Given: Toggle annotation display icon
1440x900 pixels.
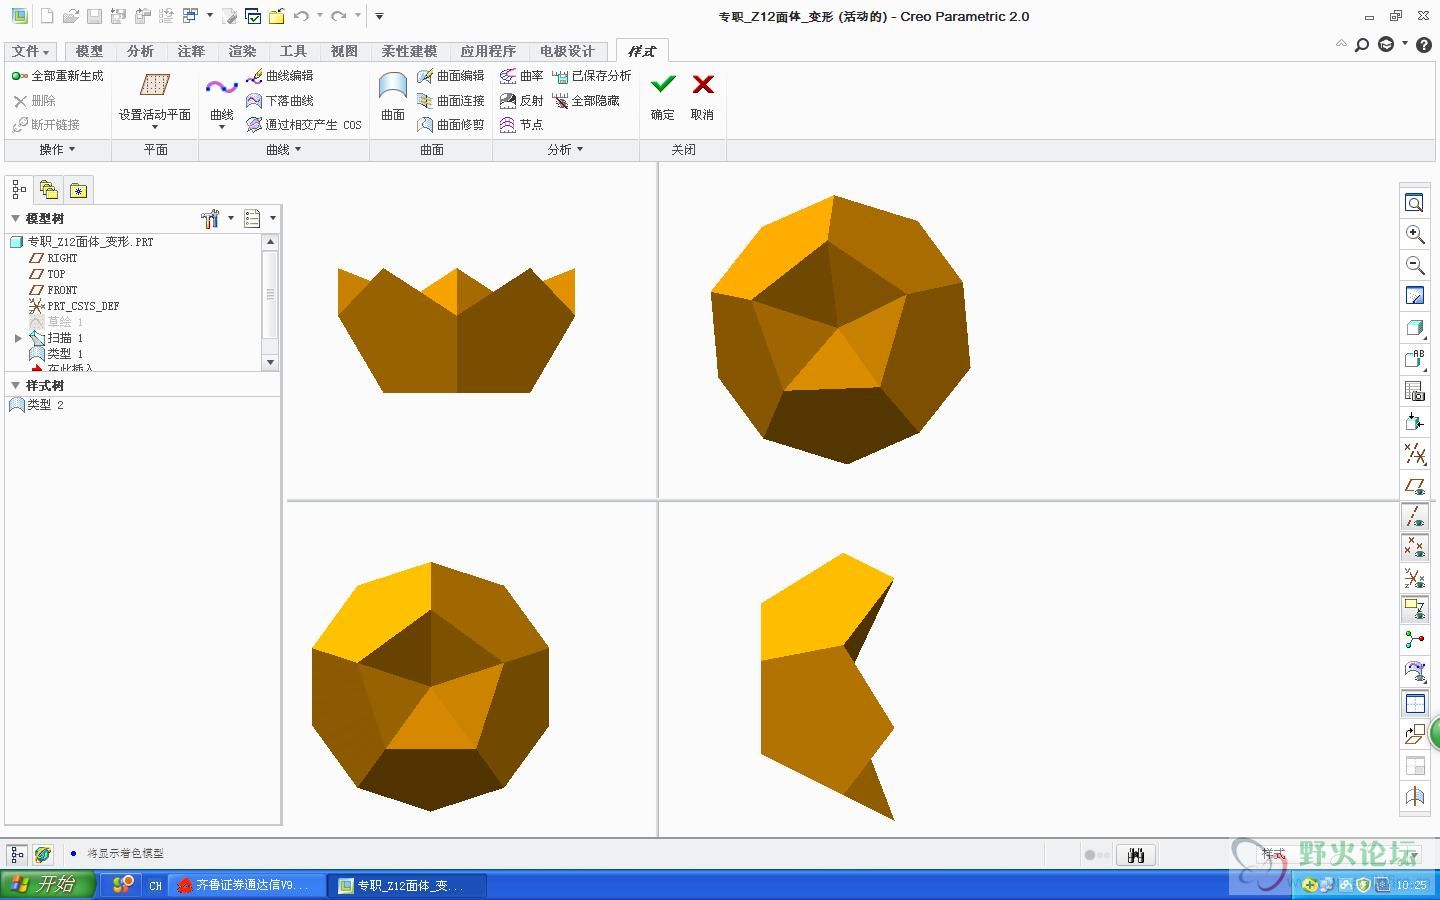Looking at the screenshot, I should point(1415,608).
